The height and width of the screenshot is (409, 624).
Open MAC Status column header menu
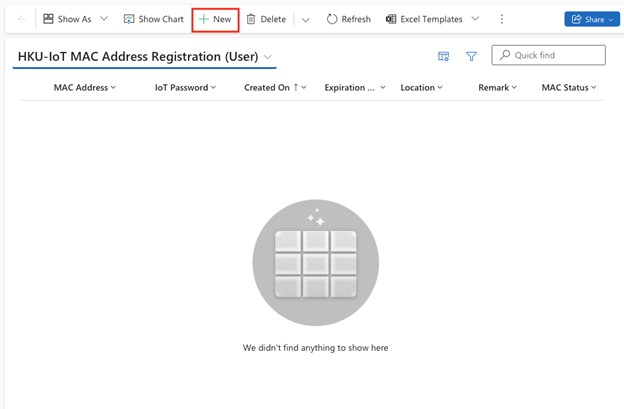click(x=569, y=88)
